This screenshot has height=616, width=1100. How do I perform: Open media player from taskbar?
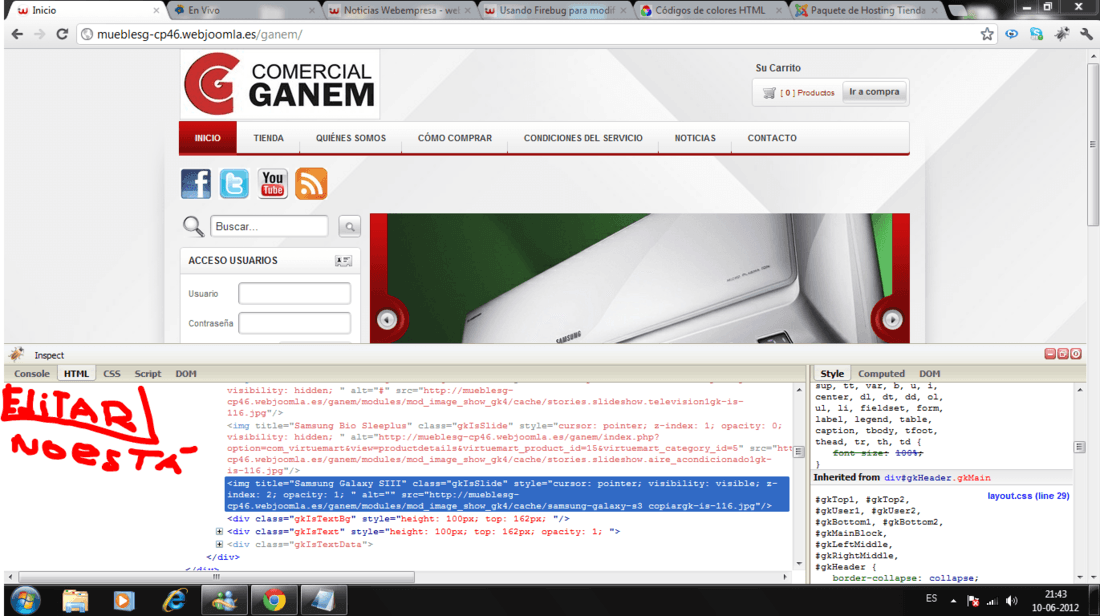click(x=124, y=601)
